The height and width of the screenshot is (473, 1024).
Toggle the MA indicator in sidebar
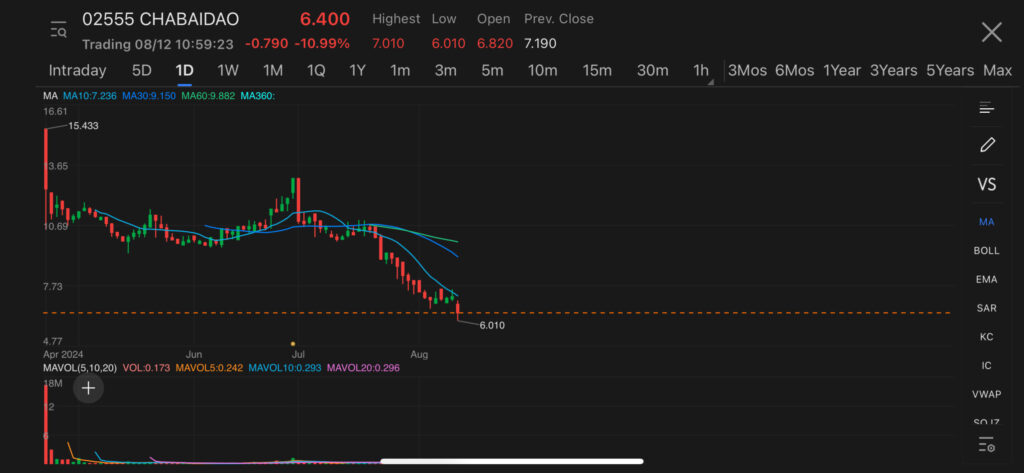pyautogui.click(x=986, y=221)
